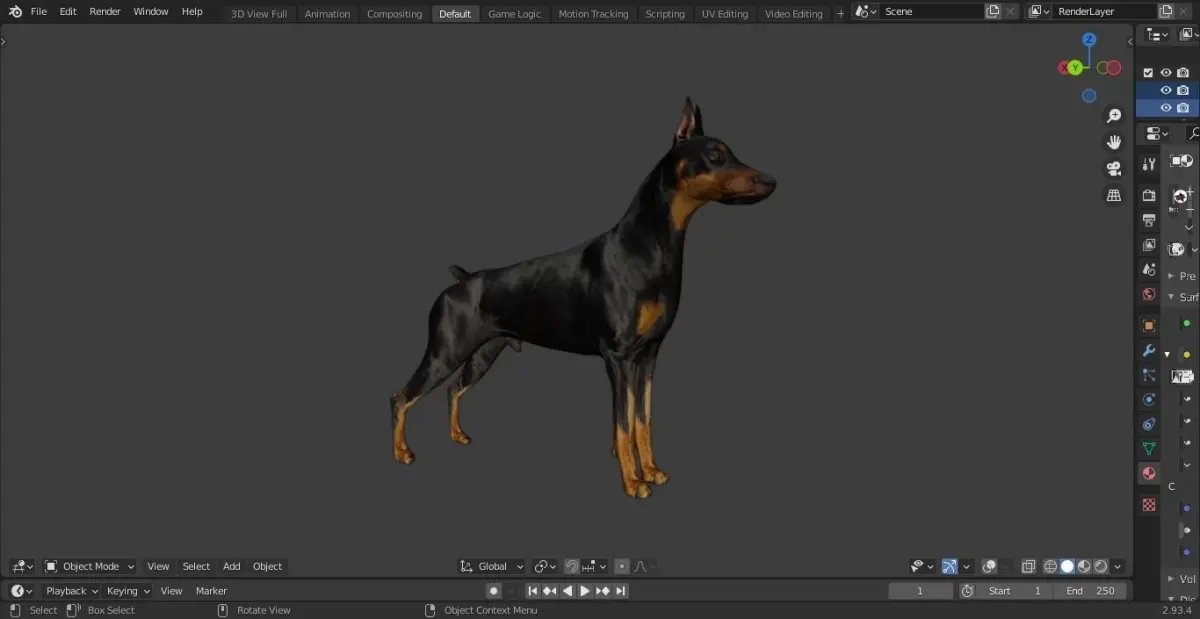The width and height of the screenshot is (1200, 619).
Task: Open the File menu
Action: coord(39,11)
